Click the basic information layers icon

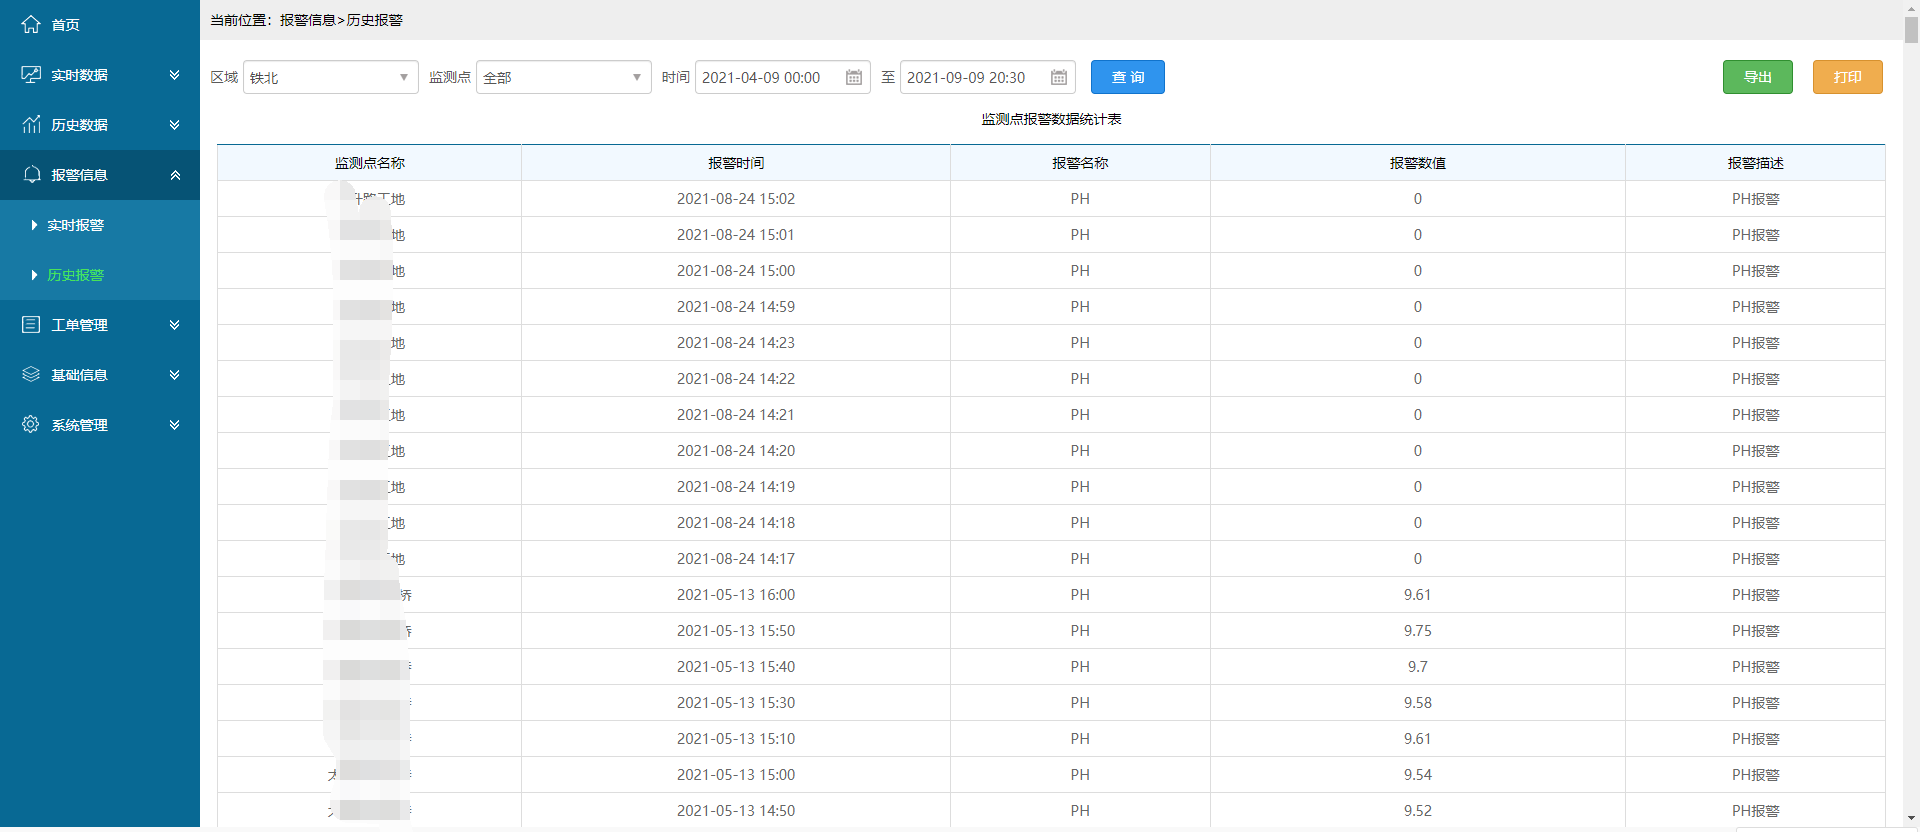point(31,375)
